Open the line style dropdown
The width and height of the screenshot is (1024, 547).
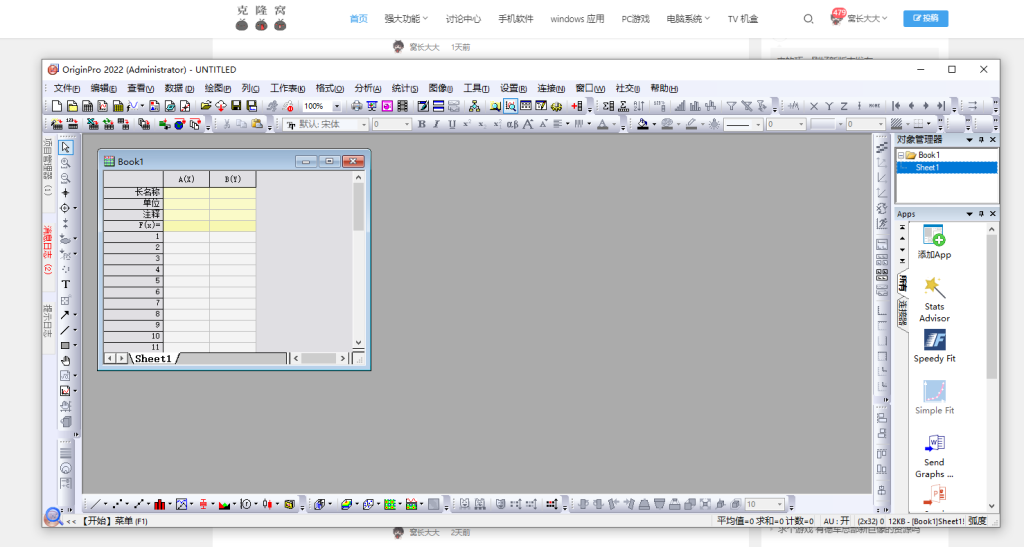click(x=758, y=124)
